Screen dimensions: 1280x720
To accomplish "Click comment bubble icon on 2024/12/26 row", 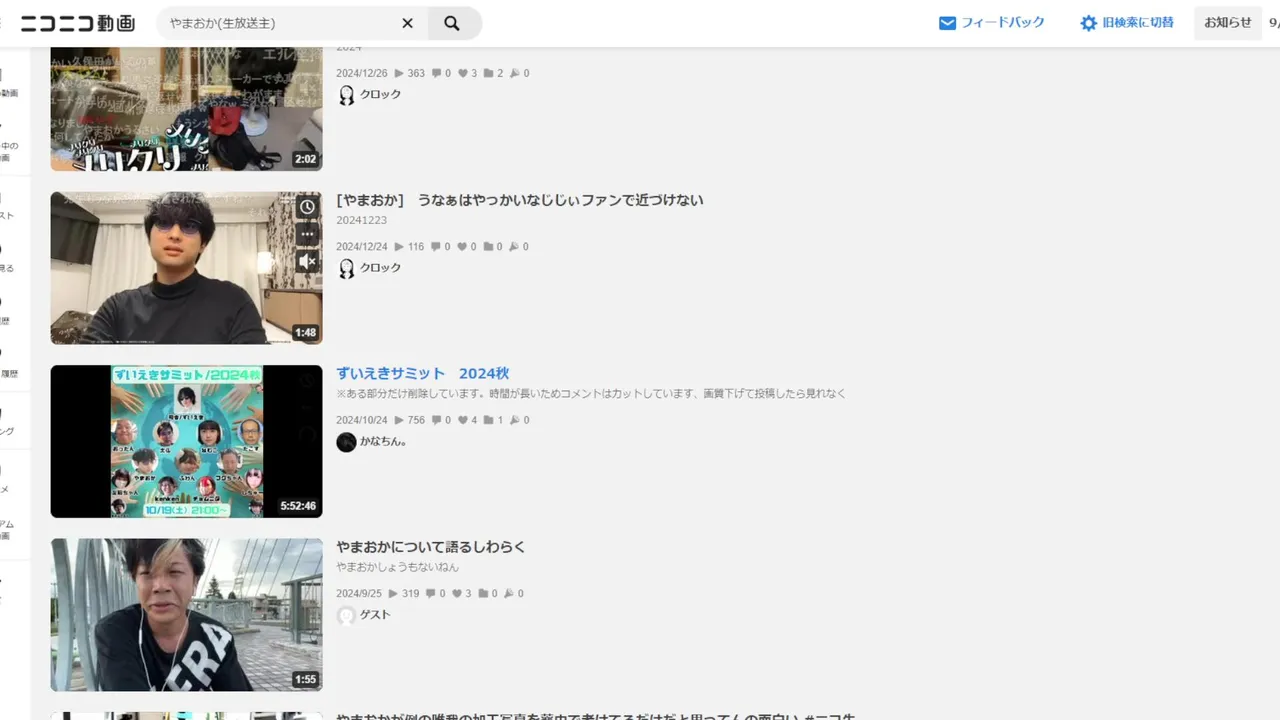I will 437,73.
